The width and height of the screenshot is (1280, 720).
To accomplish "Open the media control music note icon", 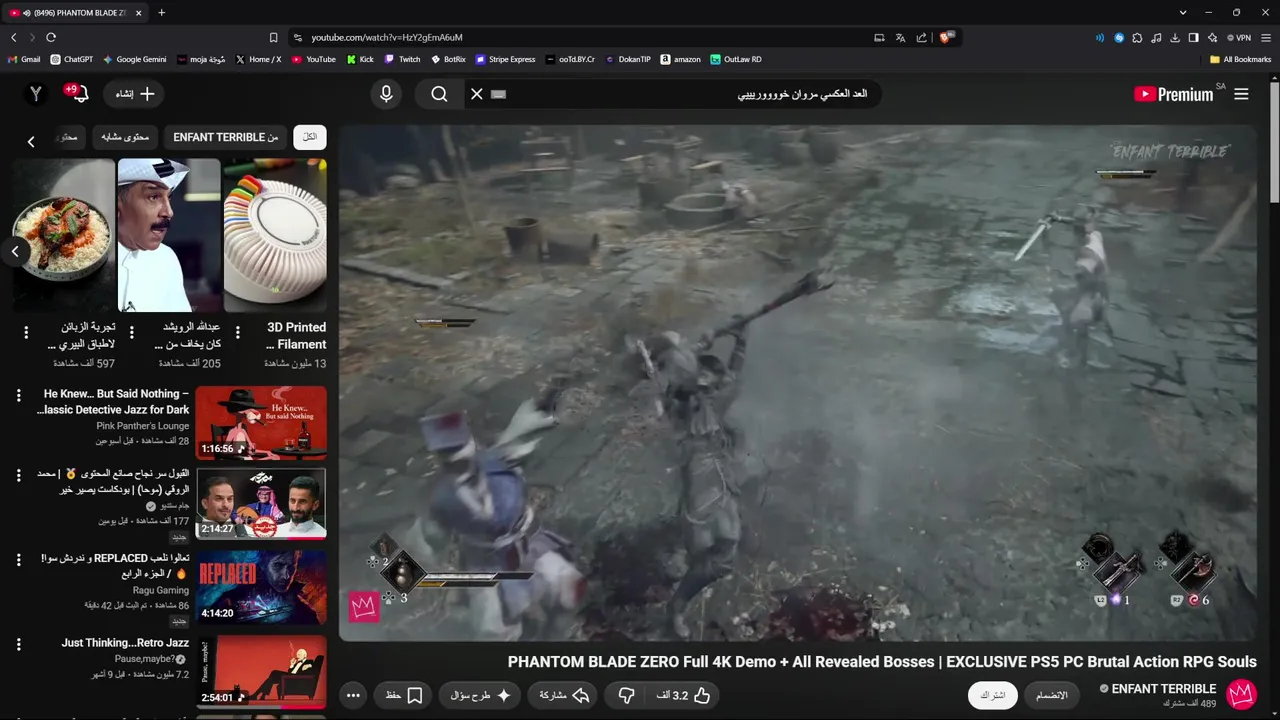I will [x=1156, y=38].
